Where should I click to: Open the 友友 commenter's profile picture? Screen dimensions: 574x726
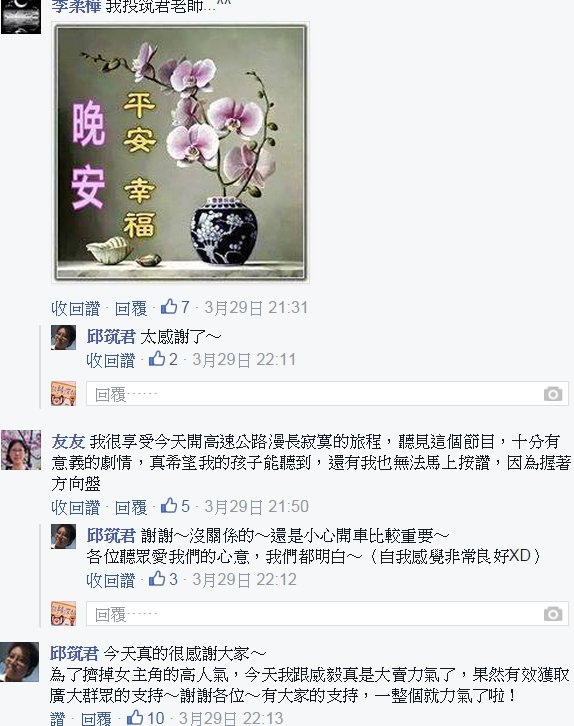[x=20, y=450]
